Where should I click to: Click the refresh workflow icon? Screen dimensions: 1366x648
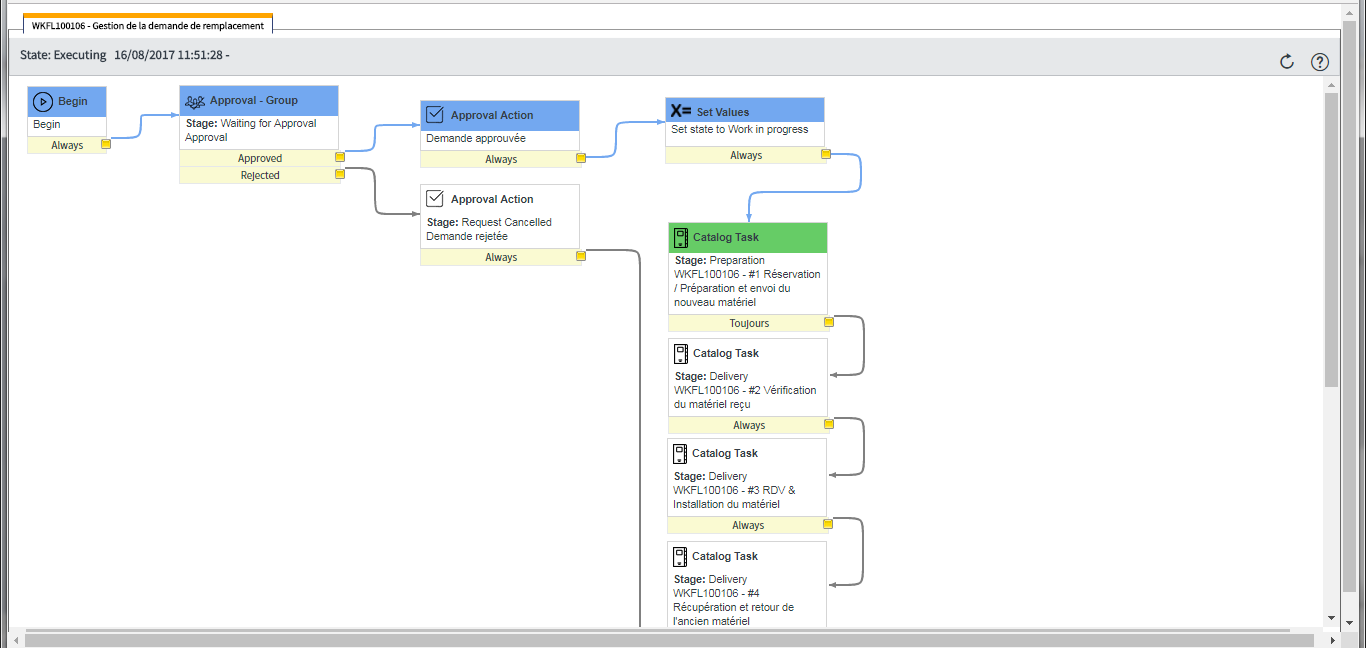pyautogui.click(x=1287, y=62)
